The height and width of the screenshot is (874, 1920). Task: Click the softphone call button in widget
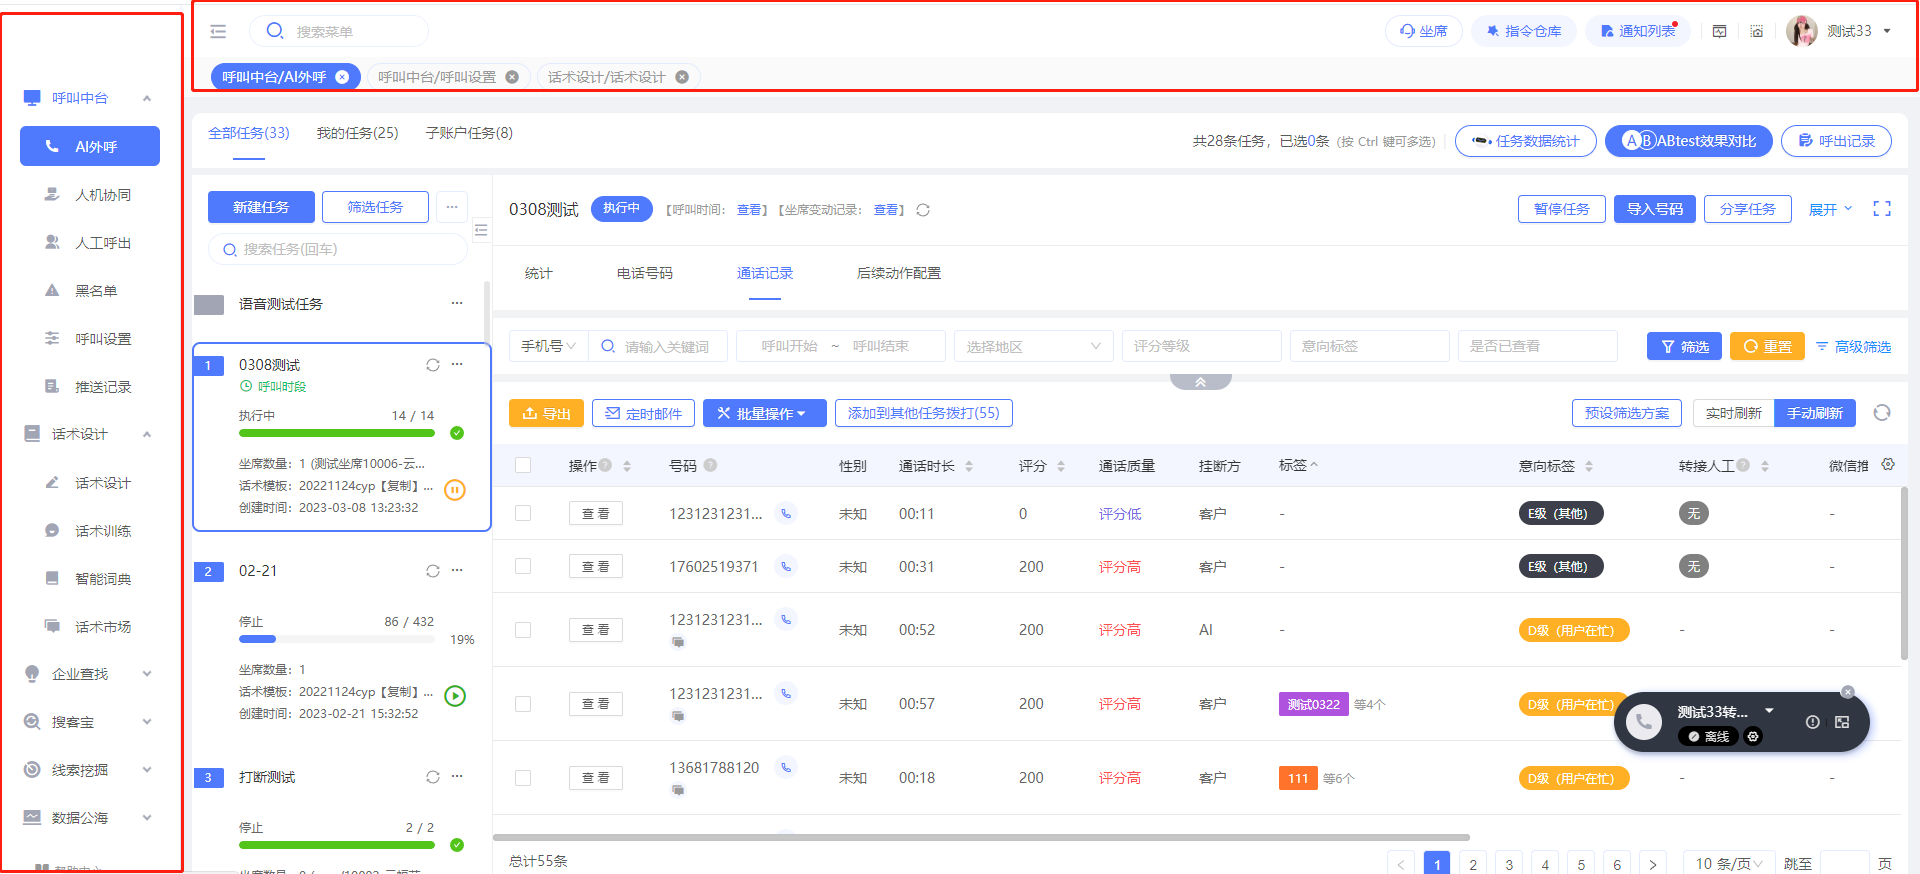pos(1644,722)
